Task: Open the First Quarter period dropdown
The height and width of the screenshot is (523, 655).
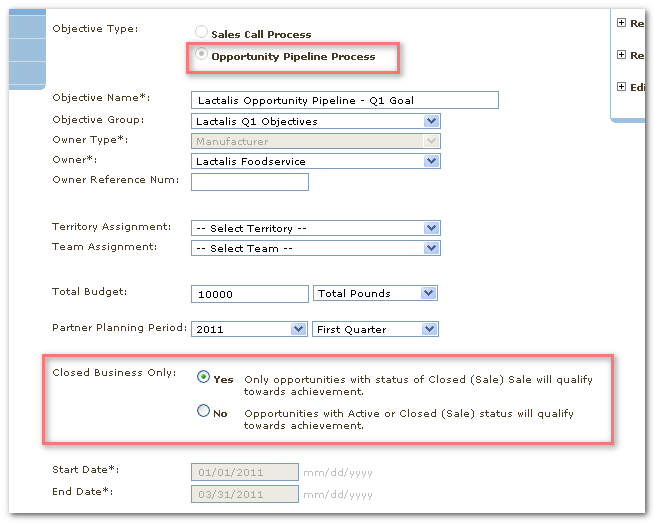Action: [376, 329]
